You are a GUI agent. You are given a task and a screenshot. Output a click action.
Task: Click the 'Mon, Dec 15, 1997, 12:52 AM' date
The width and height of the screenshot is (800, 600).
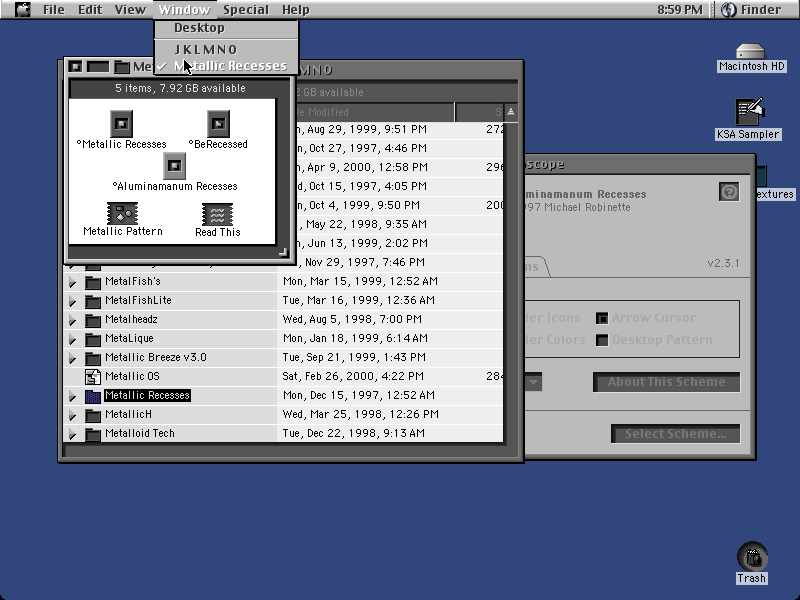point(359,395)
